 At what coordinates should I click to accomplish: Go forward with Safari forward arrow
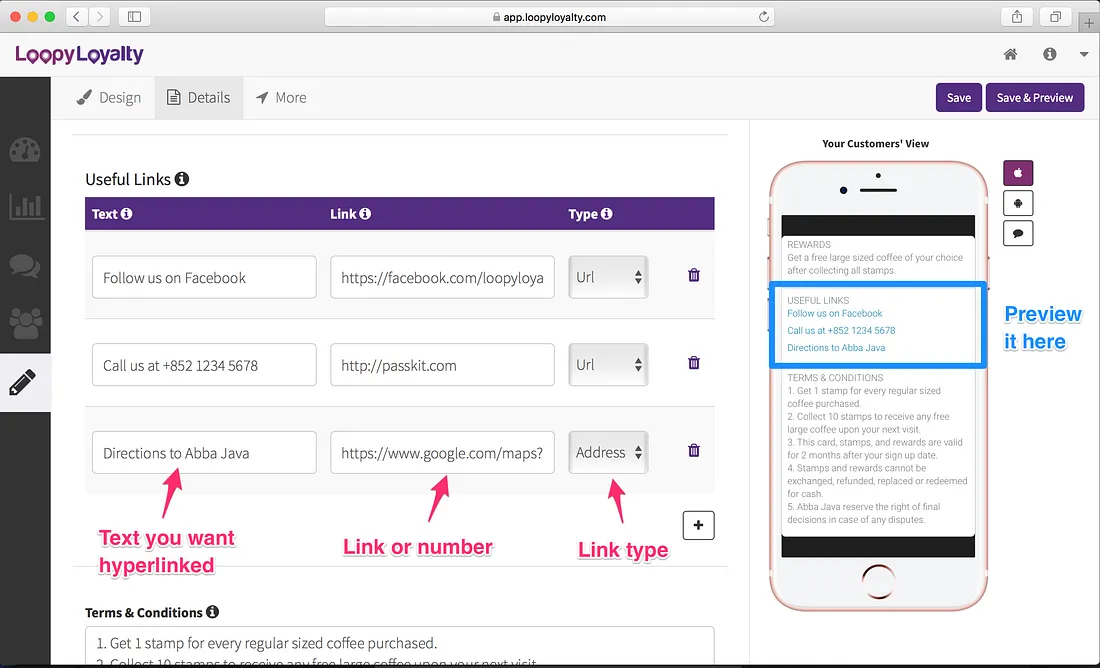click(x=100, y=17)
